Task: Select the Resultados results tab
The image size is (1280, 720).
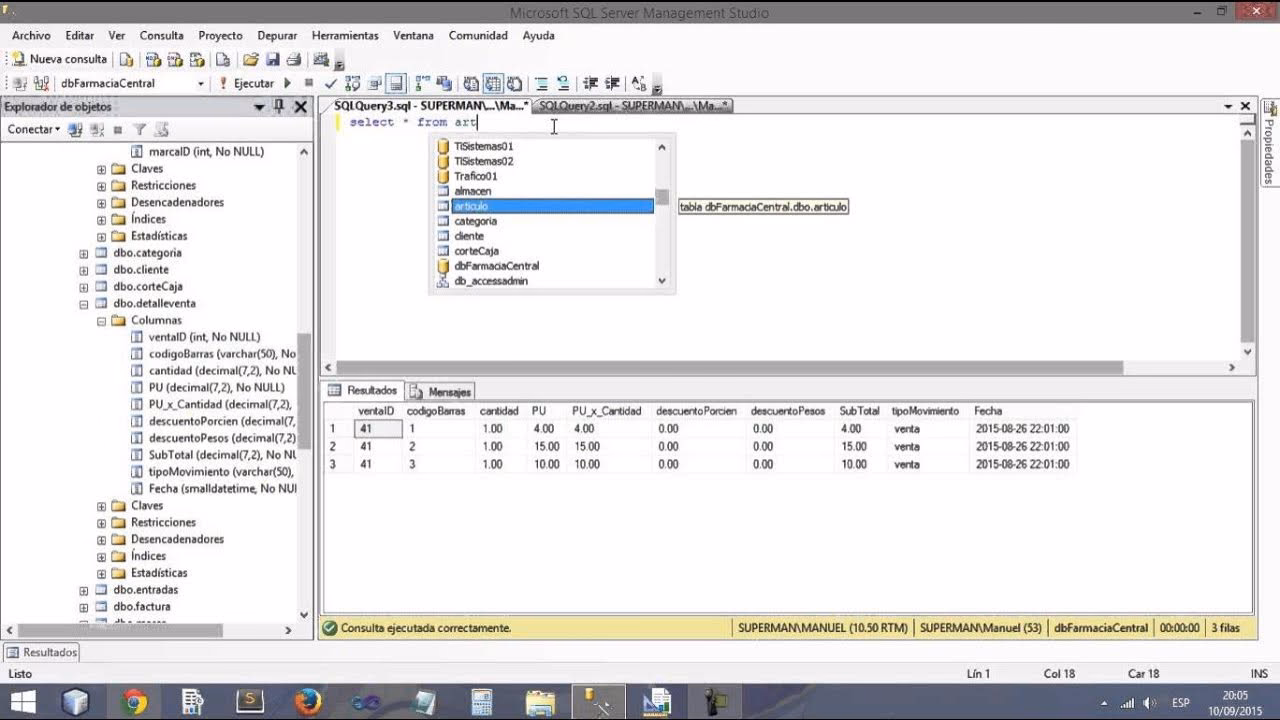Action: 365,390
